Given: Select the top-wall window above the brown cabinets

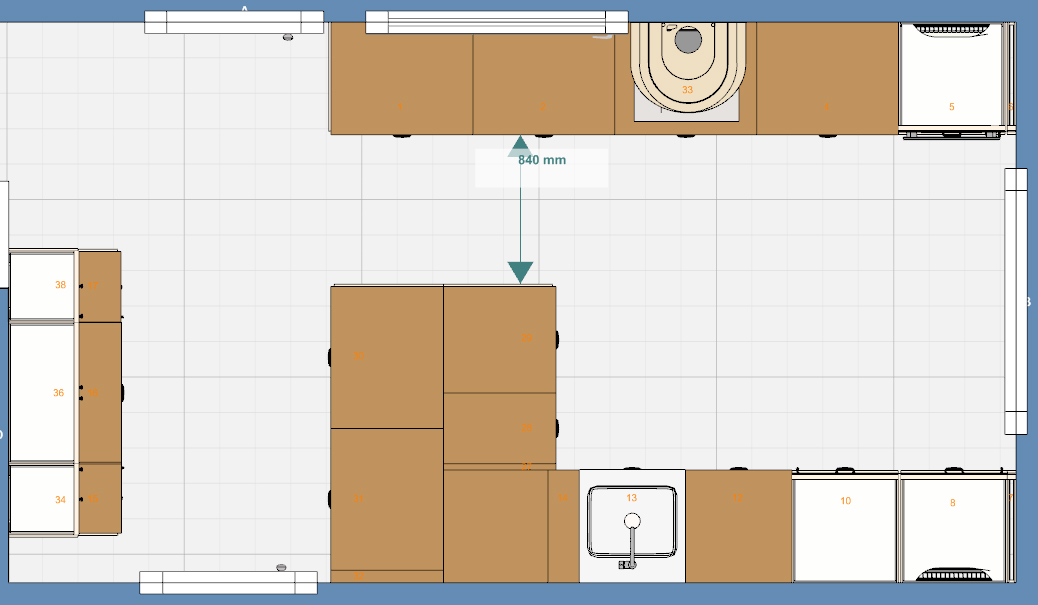Looking at the screenshot, I should tap(496, 22).
